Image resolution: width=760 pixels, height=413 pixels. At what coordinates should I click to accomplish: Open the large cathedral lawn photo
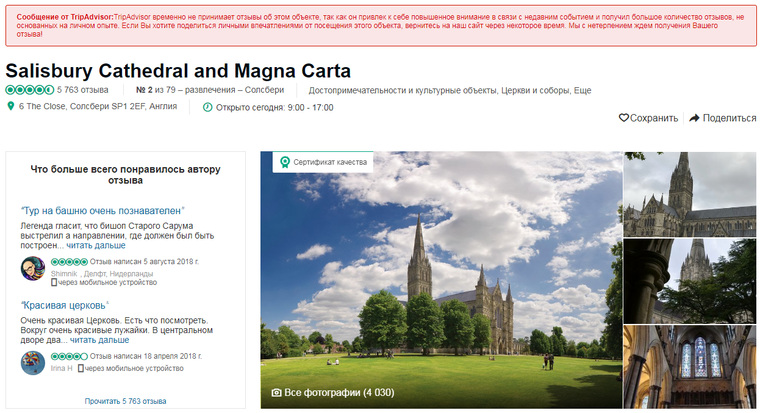coord(441,280)
